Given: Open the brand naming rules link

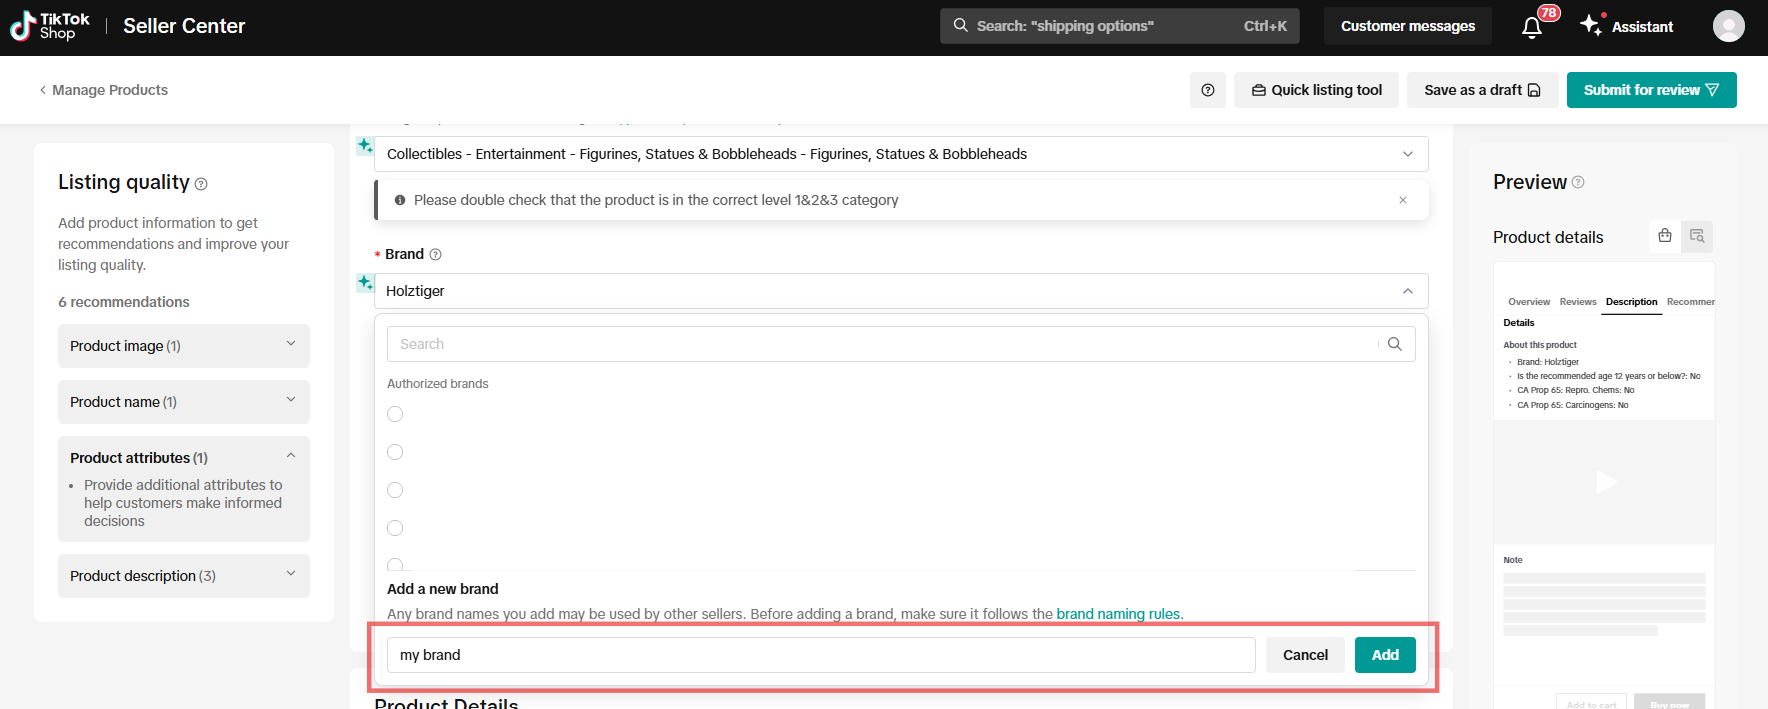Looking at the screenshot, I should coord(1118,614).
